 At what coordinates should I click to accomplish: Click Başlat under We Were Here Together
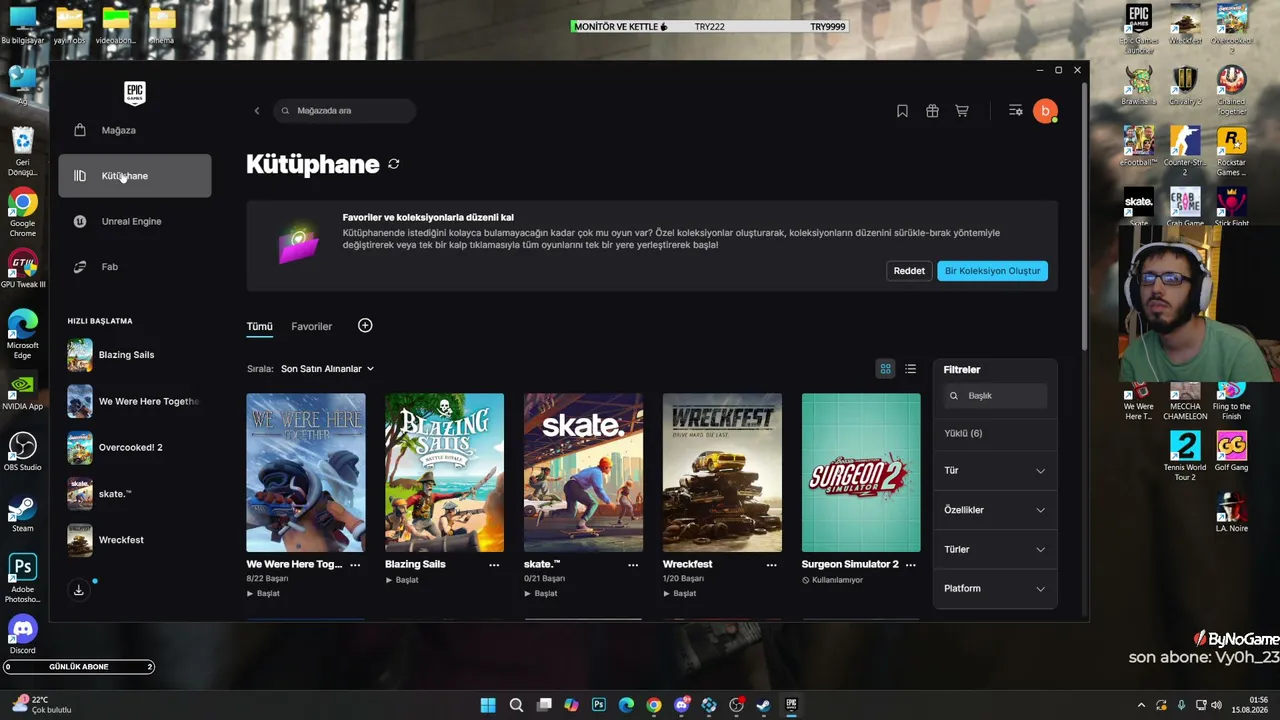[264, 593]
